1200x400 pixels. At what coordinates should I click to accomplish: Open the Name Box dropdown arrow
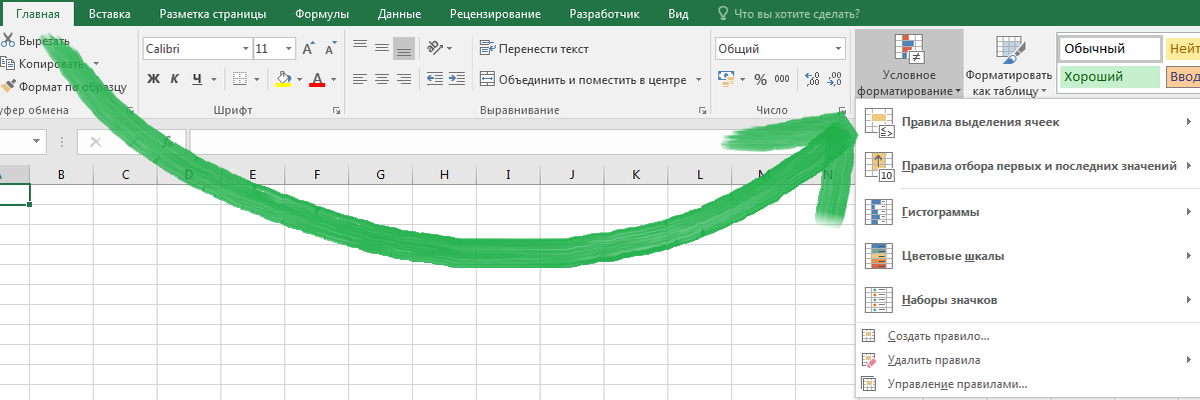click(x=38, y=142)
